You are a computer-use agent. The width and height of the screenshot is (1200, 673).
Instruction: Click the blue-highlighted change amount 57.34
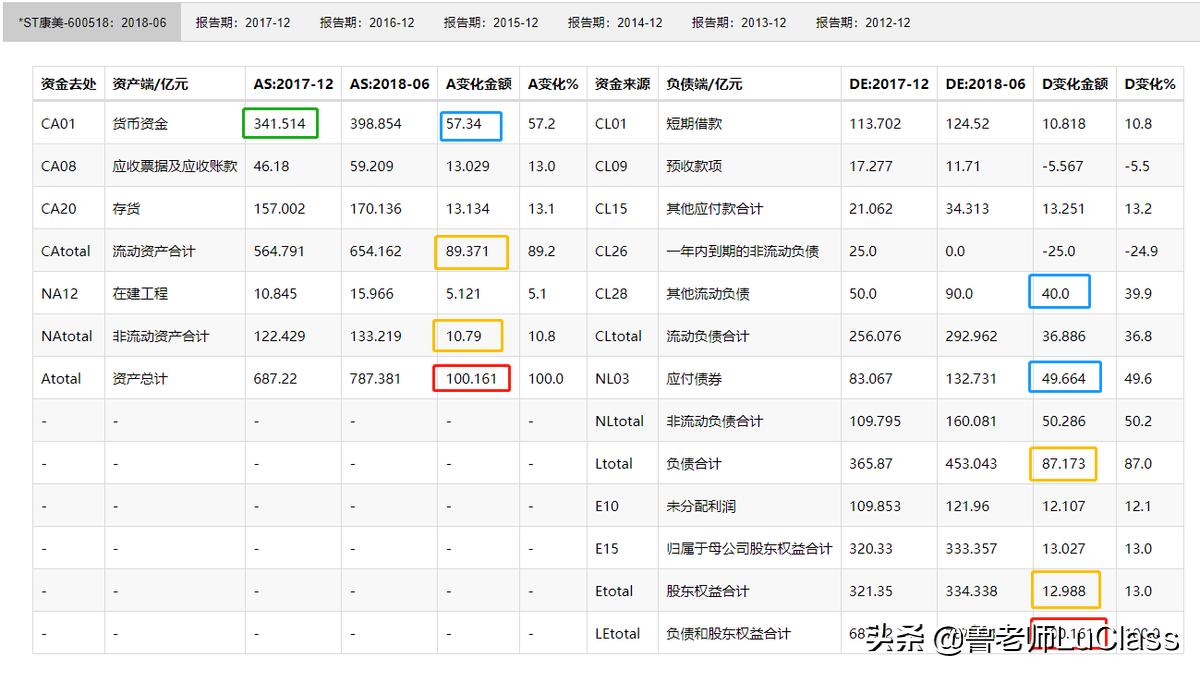click(471, 124)
